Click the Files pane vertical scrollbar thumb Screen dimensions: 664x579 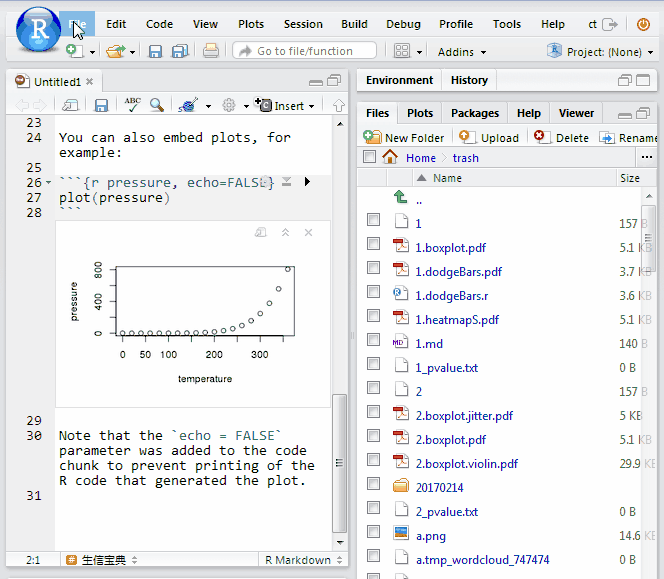648,238
